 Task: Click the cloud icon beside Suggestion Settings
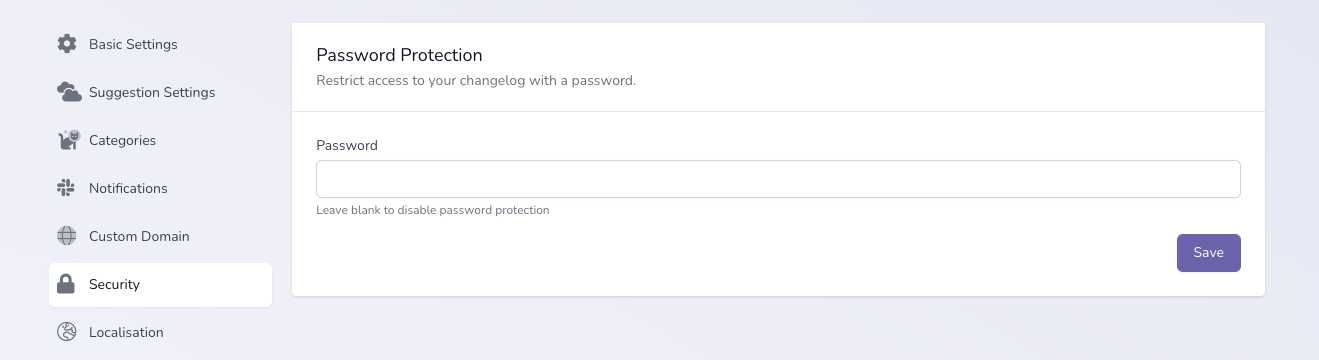point(69,92)
